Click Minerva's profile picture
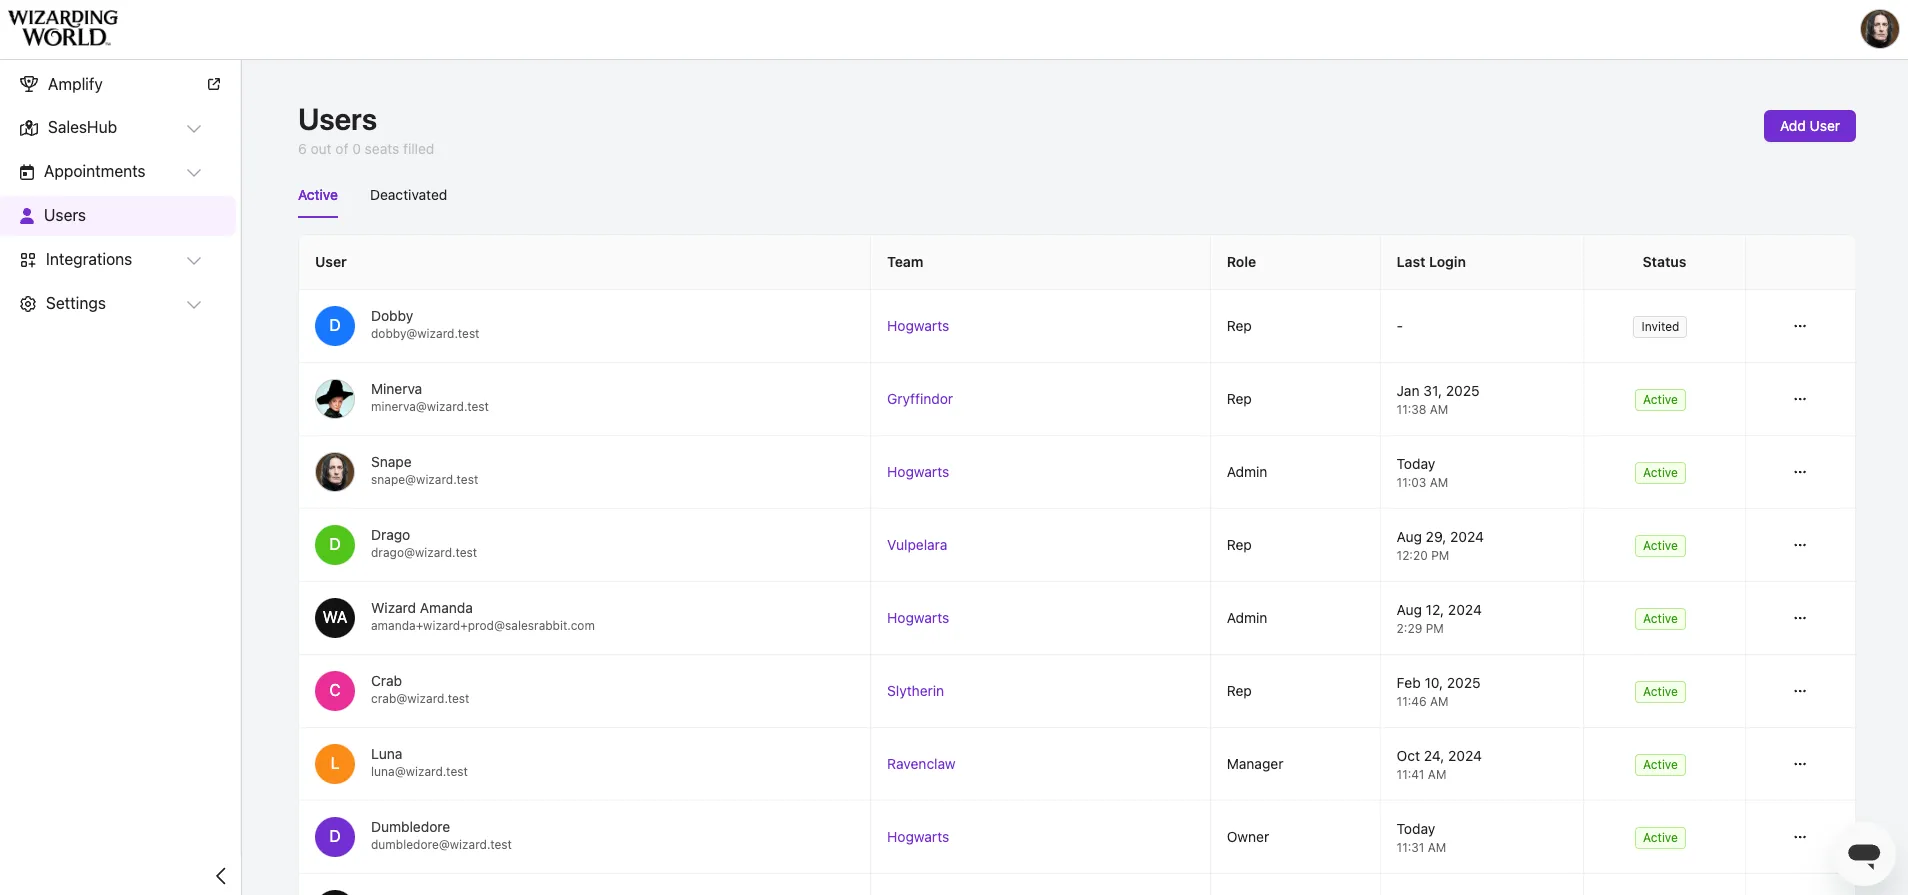 click(335, 399)
